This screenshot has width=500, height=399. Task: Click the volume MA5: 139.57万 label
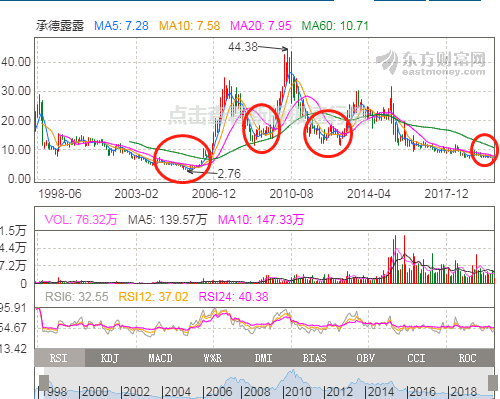coord(168,220)
